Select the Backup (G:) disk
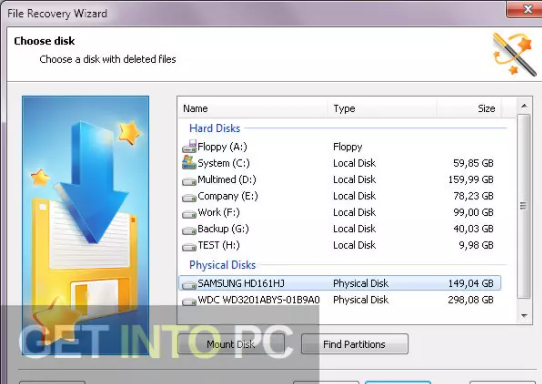This screenshot has height=384, width=542. pyautogui.click(x=340, y=228)
